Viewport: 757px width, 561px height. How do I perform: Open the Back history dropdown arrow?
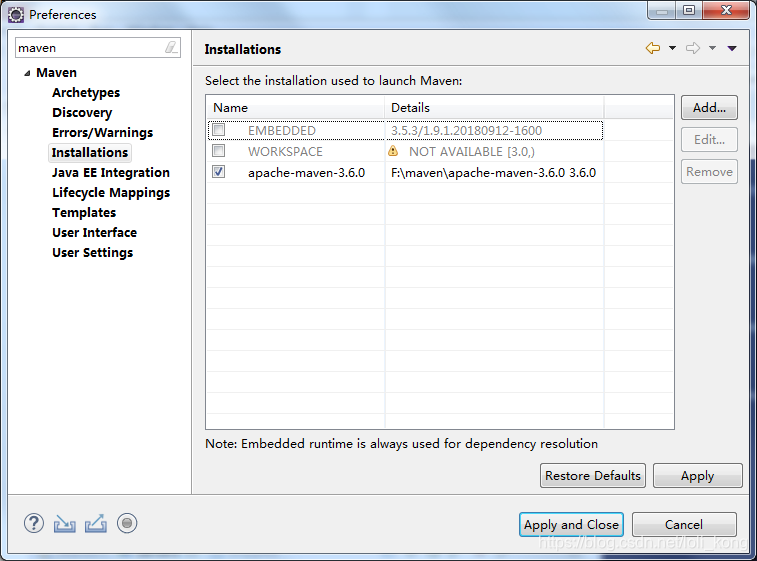tap(673, 48)
